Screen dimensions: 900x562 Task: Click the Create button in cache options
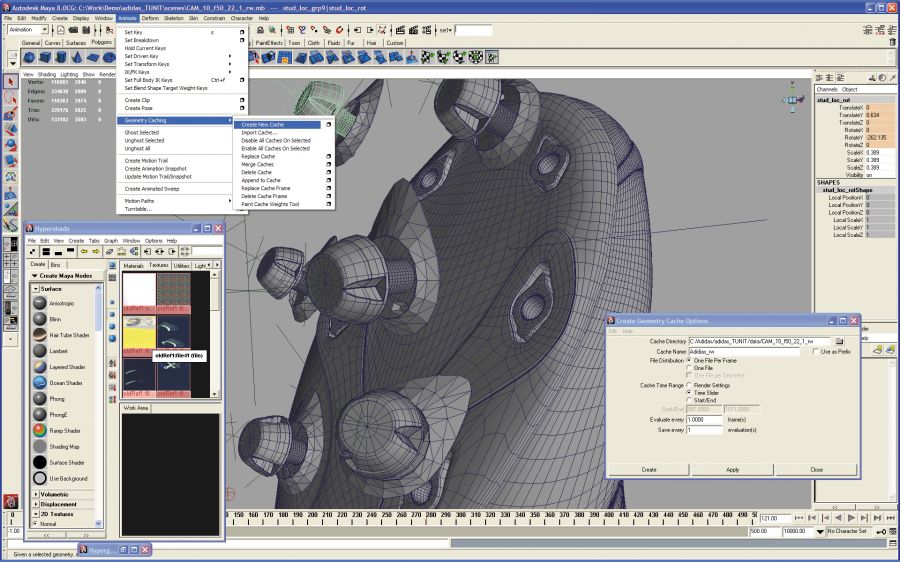[649, 469]
